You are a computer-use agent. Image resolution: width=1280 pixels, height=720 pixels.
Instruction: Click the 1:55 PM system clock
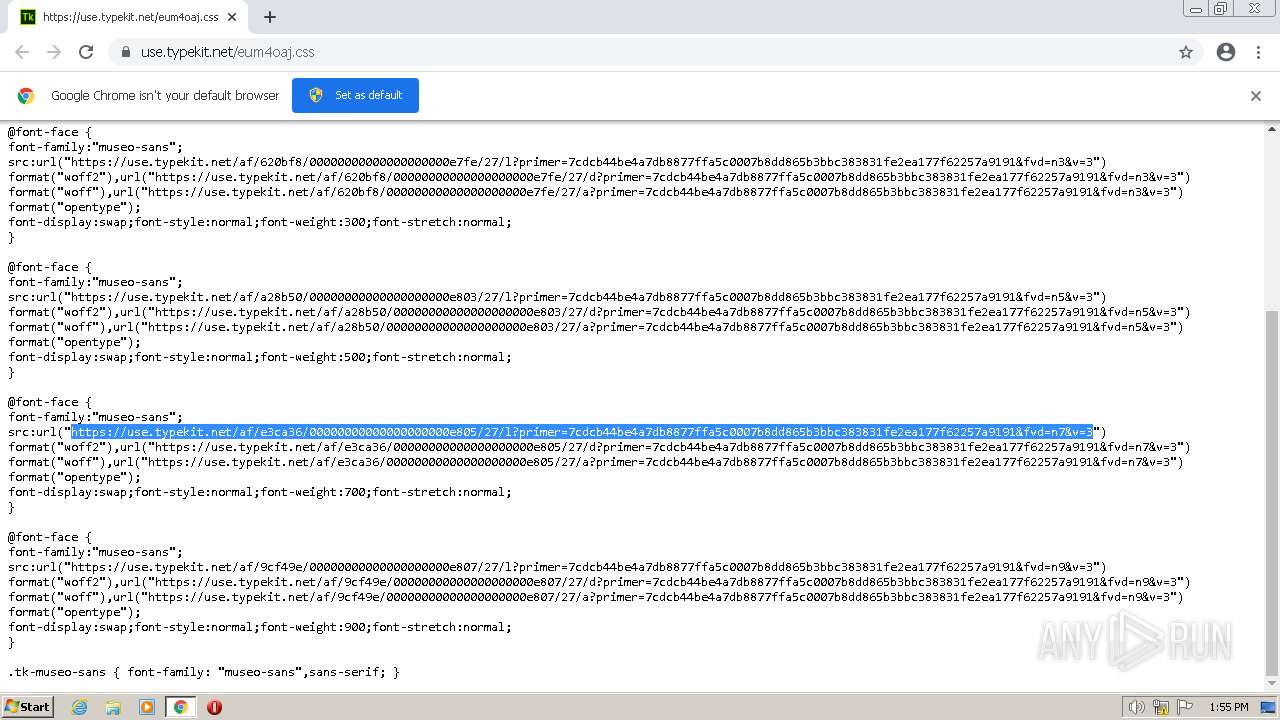(x=1228, y=707)
